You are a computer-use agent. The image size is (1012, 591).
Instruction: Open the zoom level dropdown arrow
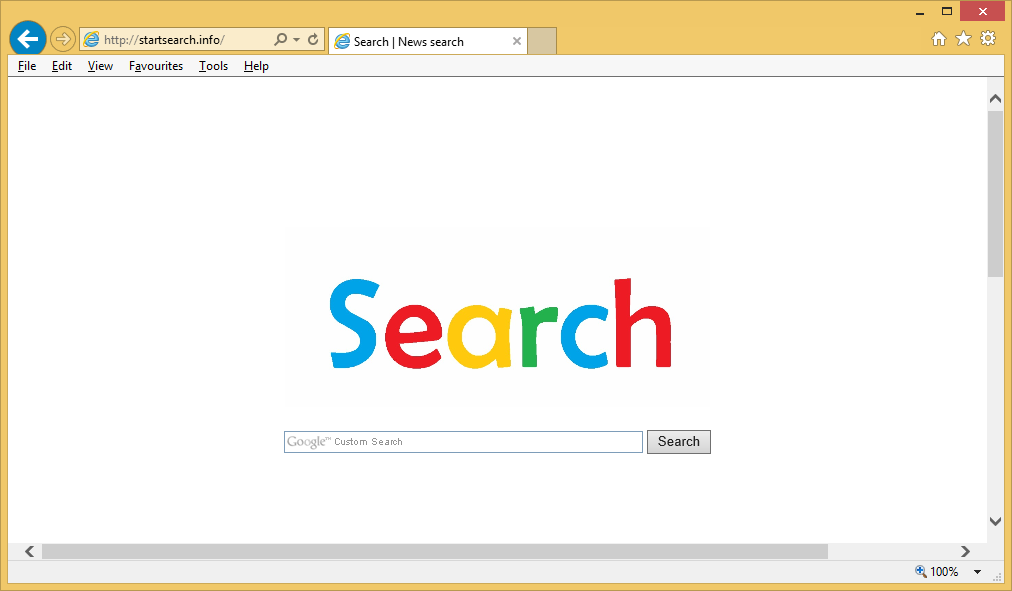coord(977,572)
